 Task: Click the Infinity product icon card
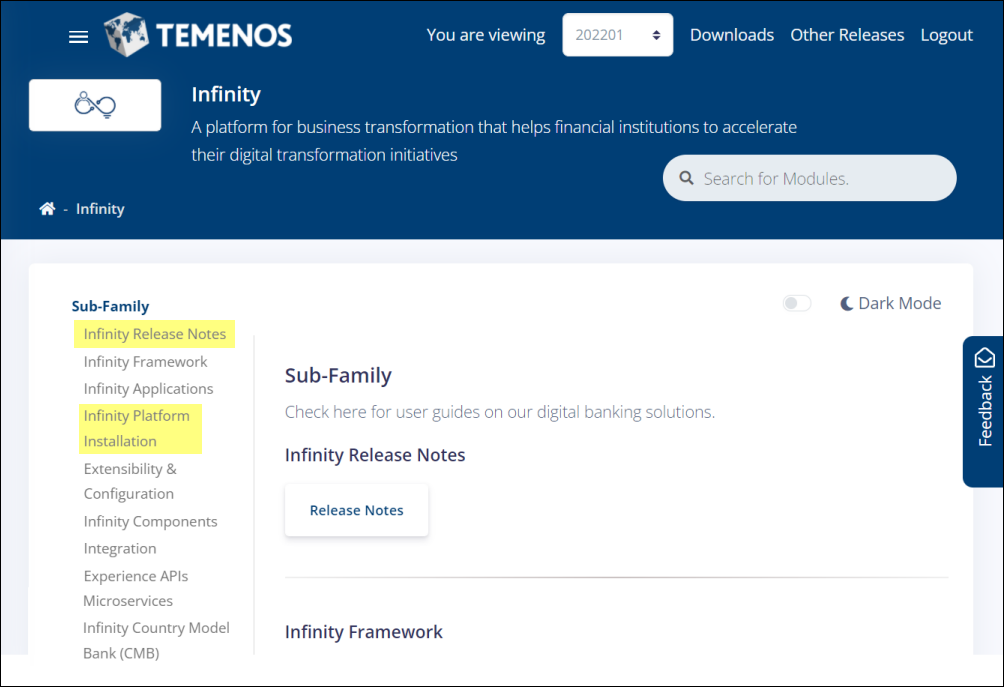pos(94,104)
